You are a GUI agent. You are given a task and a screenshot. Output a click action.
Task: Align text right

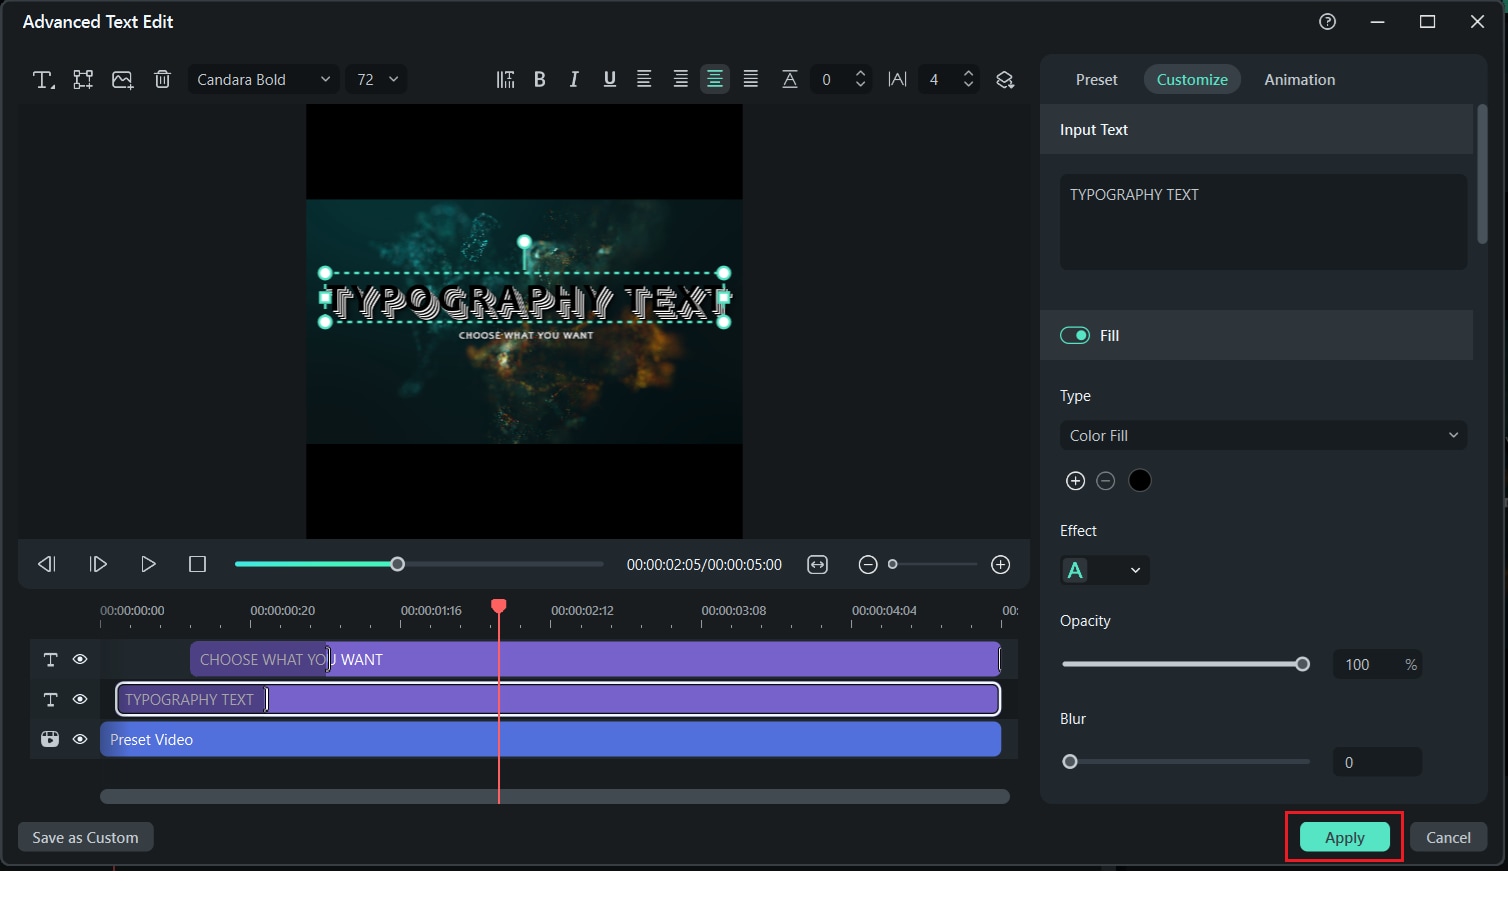click(x=680, y=79)
